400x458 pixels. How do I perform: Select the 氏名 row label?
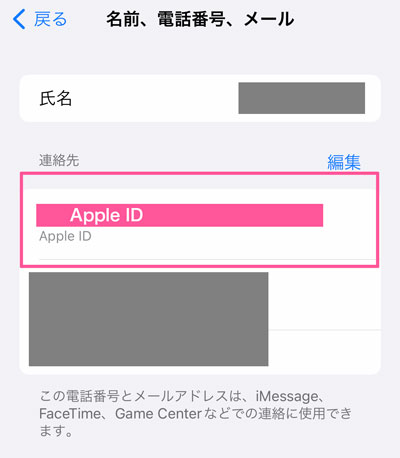pyautogui.click(x=56, y=99)
